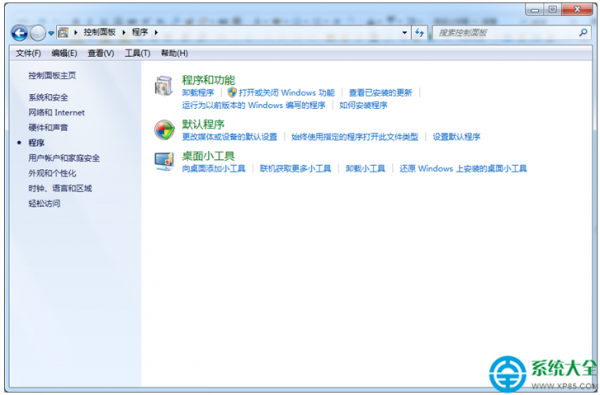This screenshot has width=600, height=395.
Task: Expand the arrow after 程序 breadcrumb
Action: (x=156, y=33)
